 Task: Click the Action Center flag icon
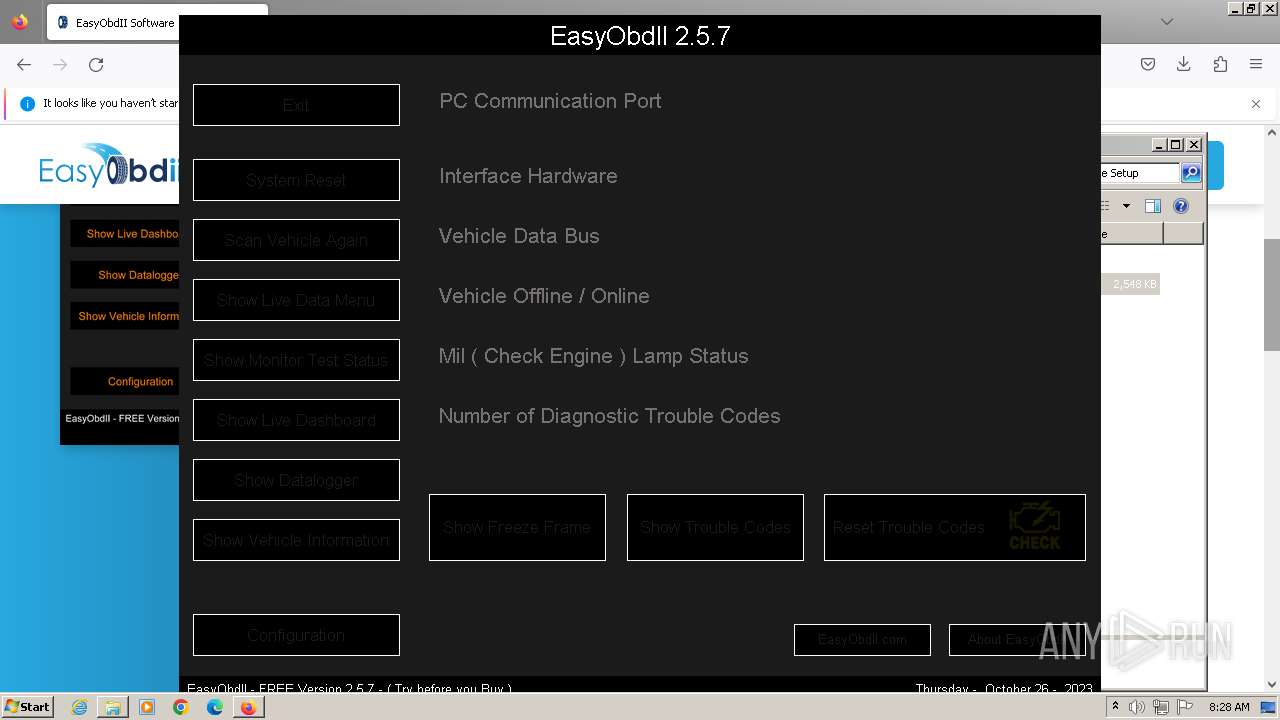click(1184, 707)
